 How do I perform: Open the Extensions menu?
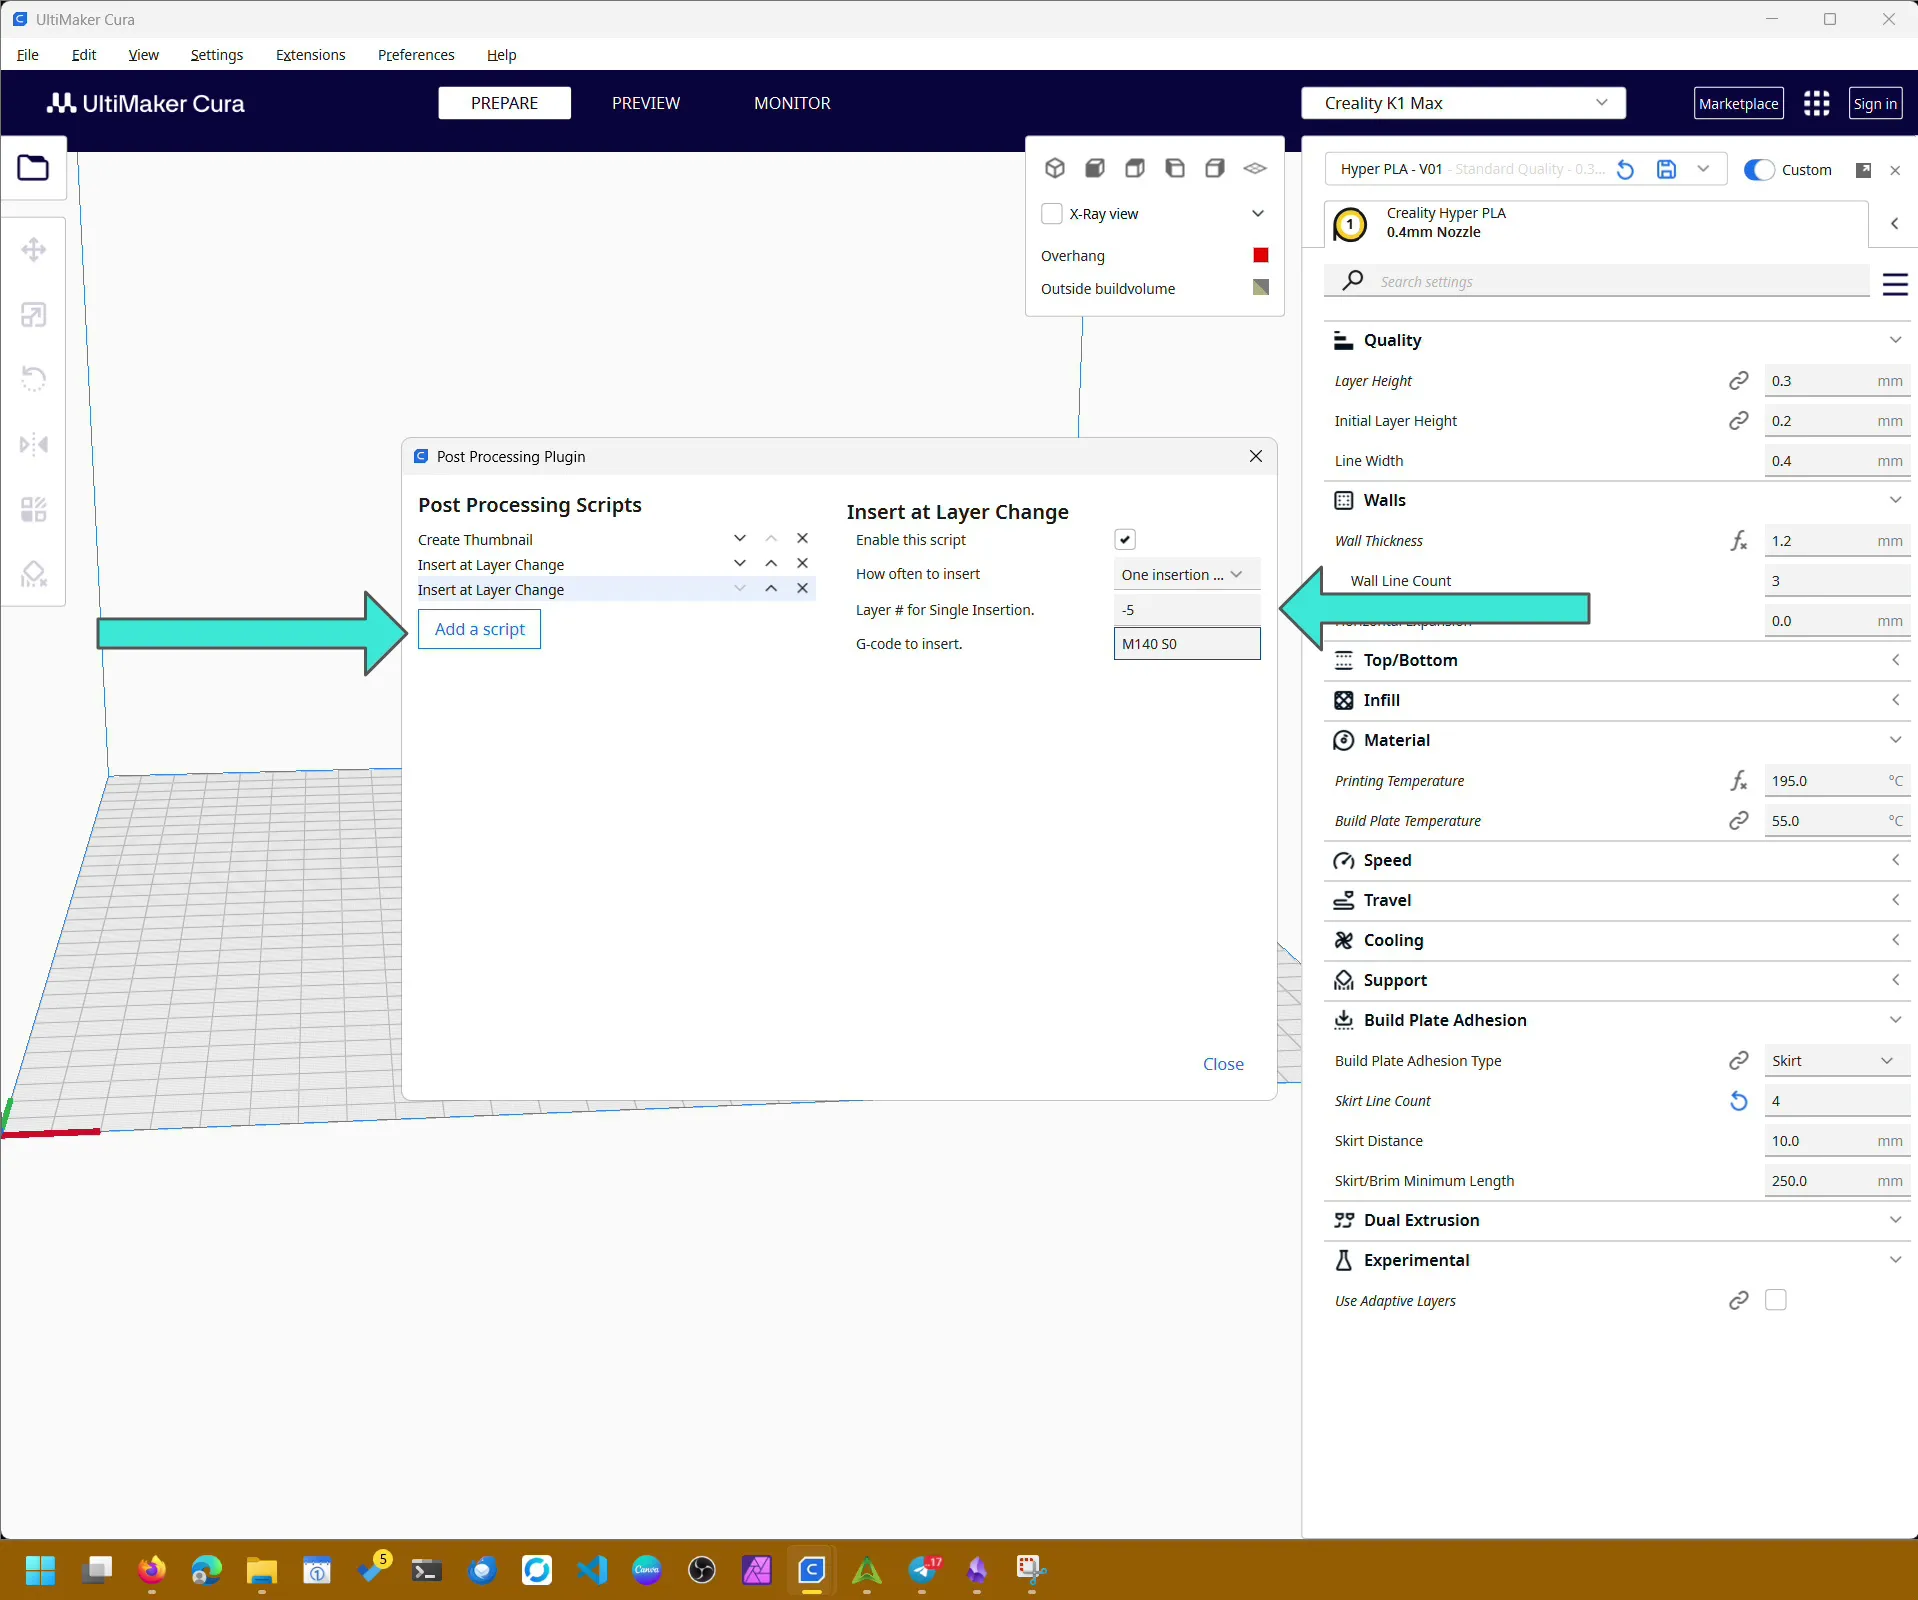[x=310, y=55]
